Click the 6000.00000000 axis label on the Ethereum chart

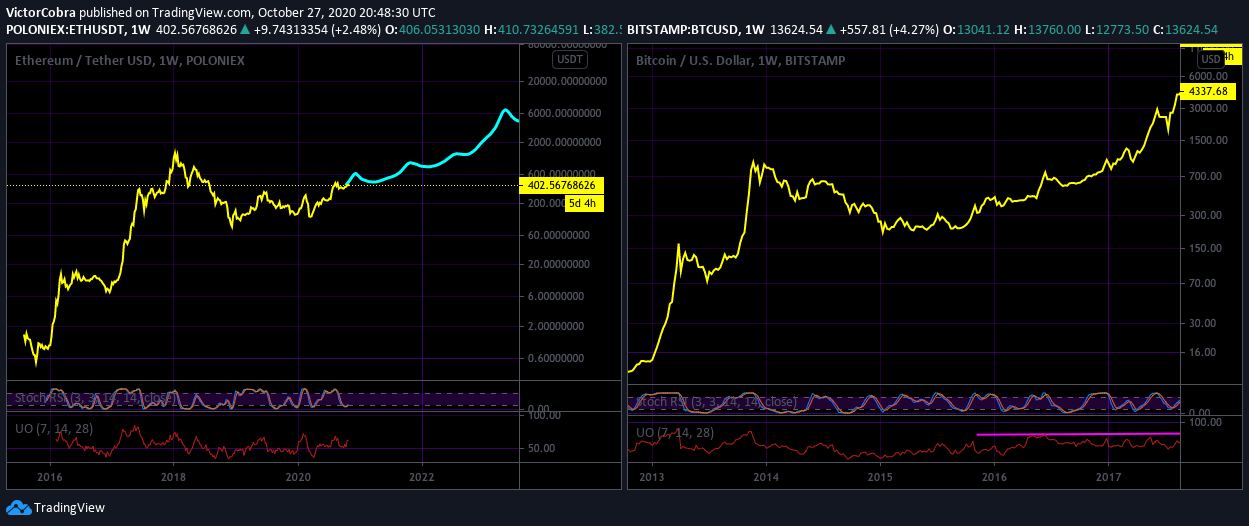tap(565, 113)
